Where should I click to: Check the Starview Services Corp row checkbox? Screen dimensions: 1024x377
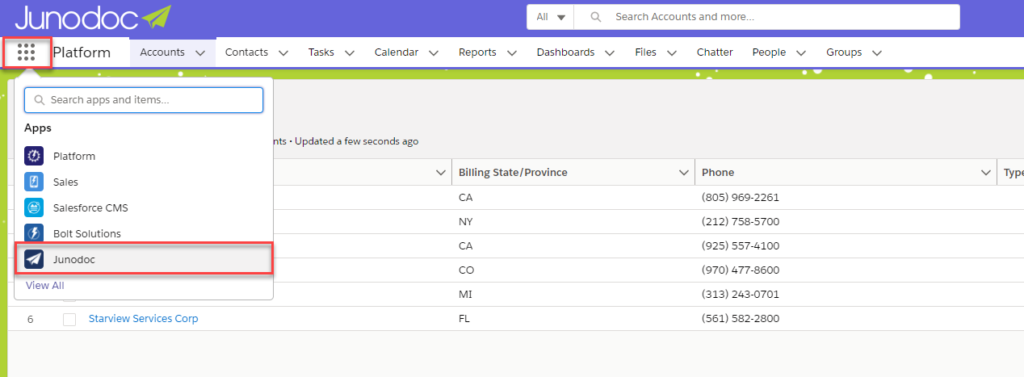pyautogui.click(x=69, y=319)
